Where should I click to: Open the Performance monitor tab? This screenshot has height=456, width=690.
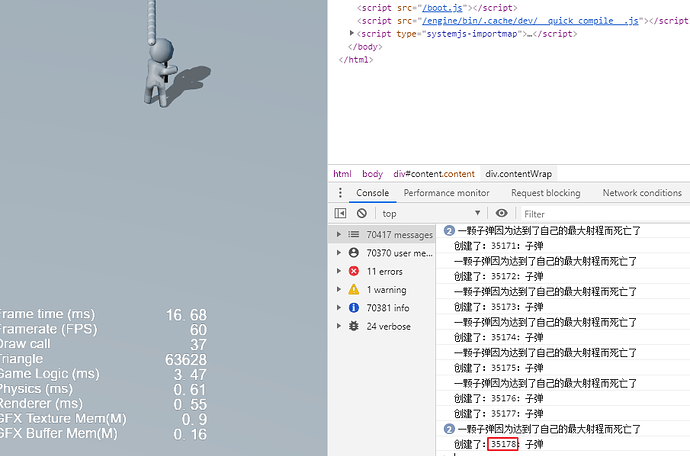pyautogui.click(x=446, y=193)
